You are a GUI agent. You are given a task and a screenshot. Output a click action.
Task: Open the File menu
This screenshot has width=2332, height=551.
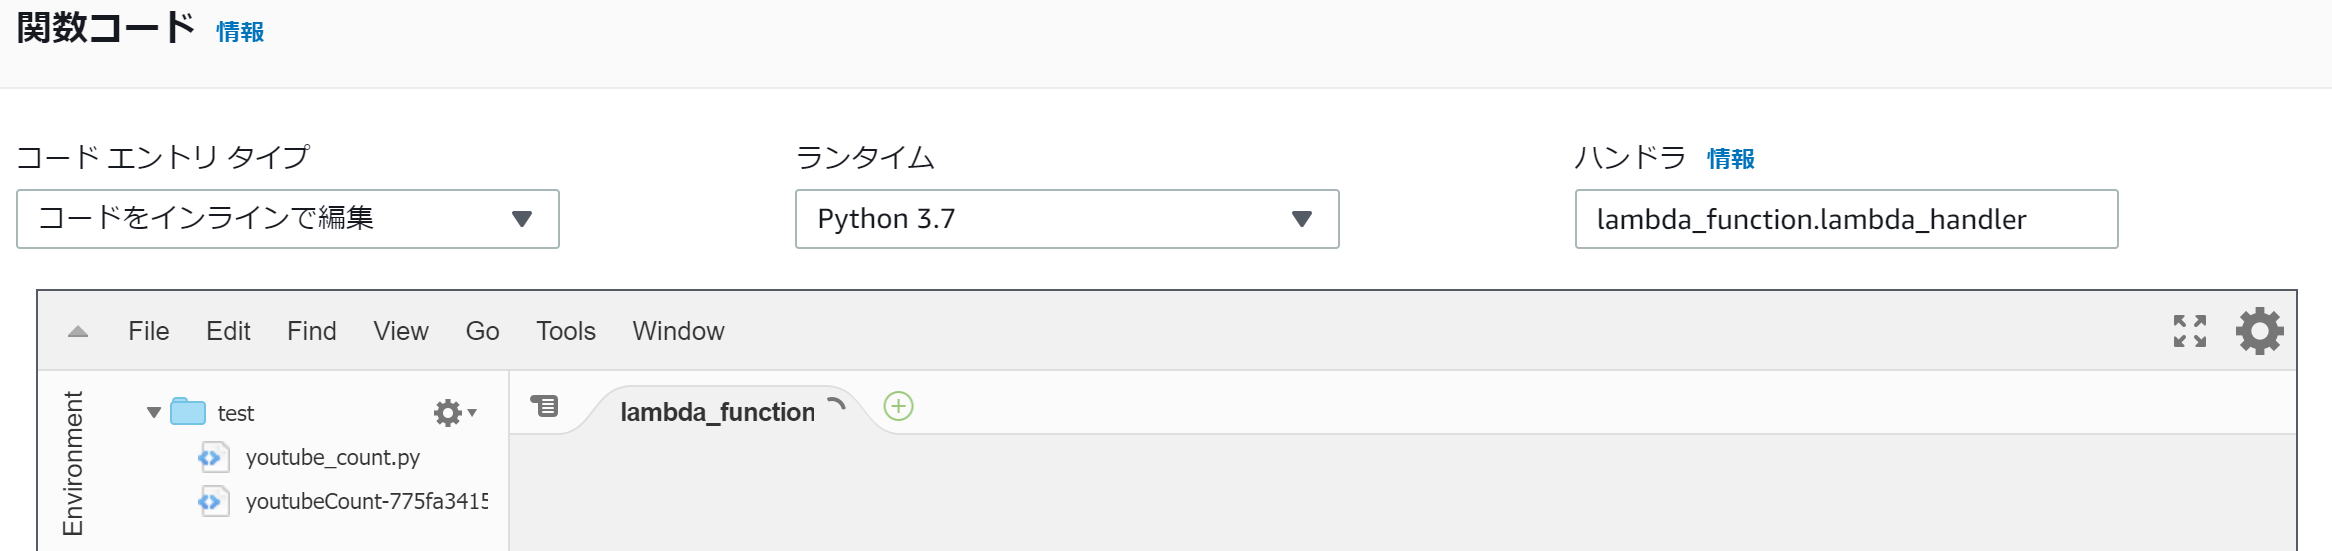pyautogui.click(x=149, y=331)
